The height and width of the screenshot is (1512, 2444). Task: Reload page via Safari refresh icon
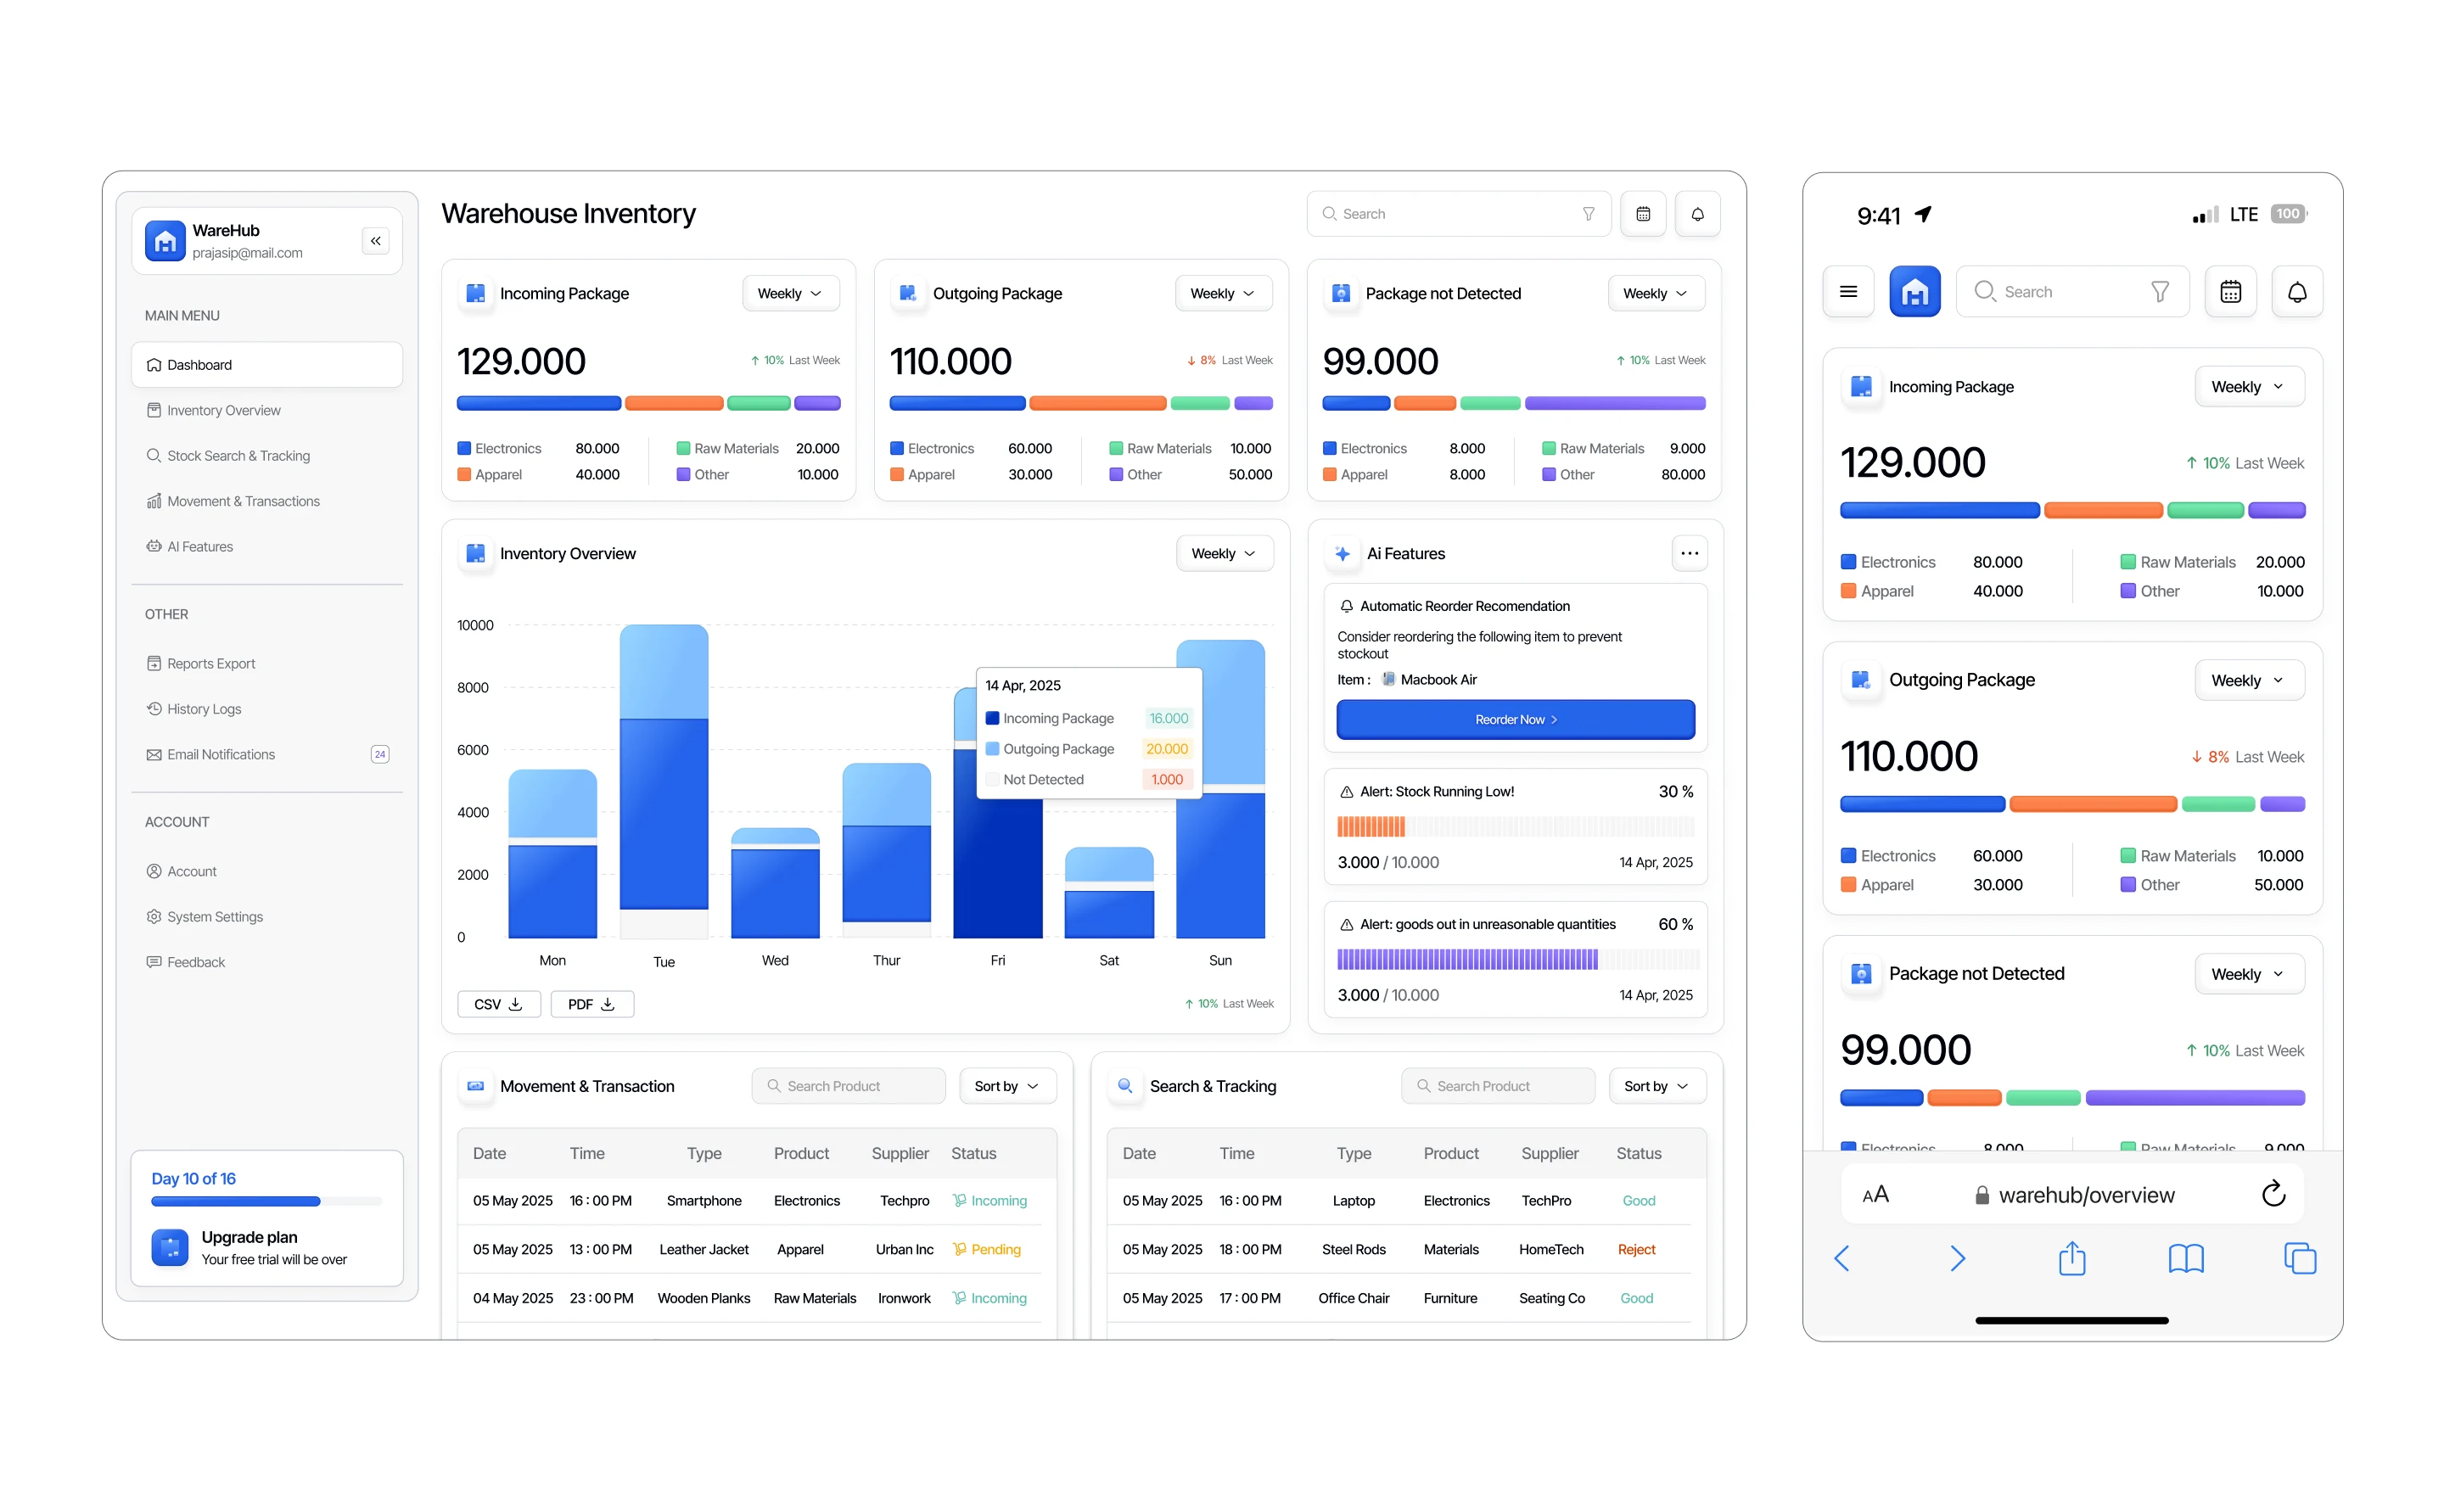click(2273, 1194)
